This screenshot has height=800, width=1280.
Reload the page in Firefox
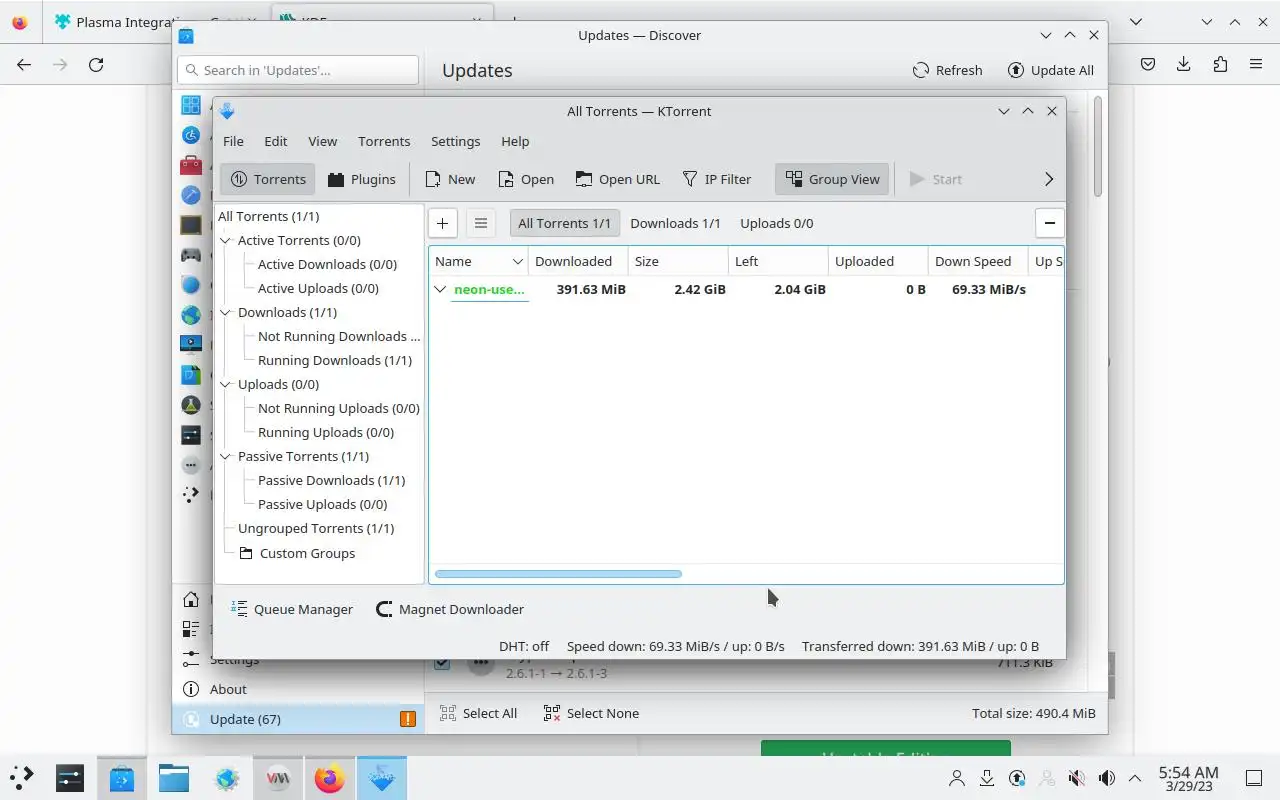click(96, 64)
